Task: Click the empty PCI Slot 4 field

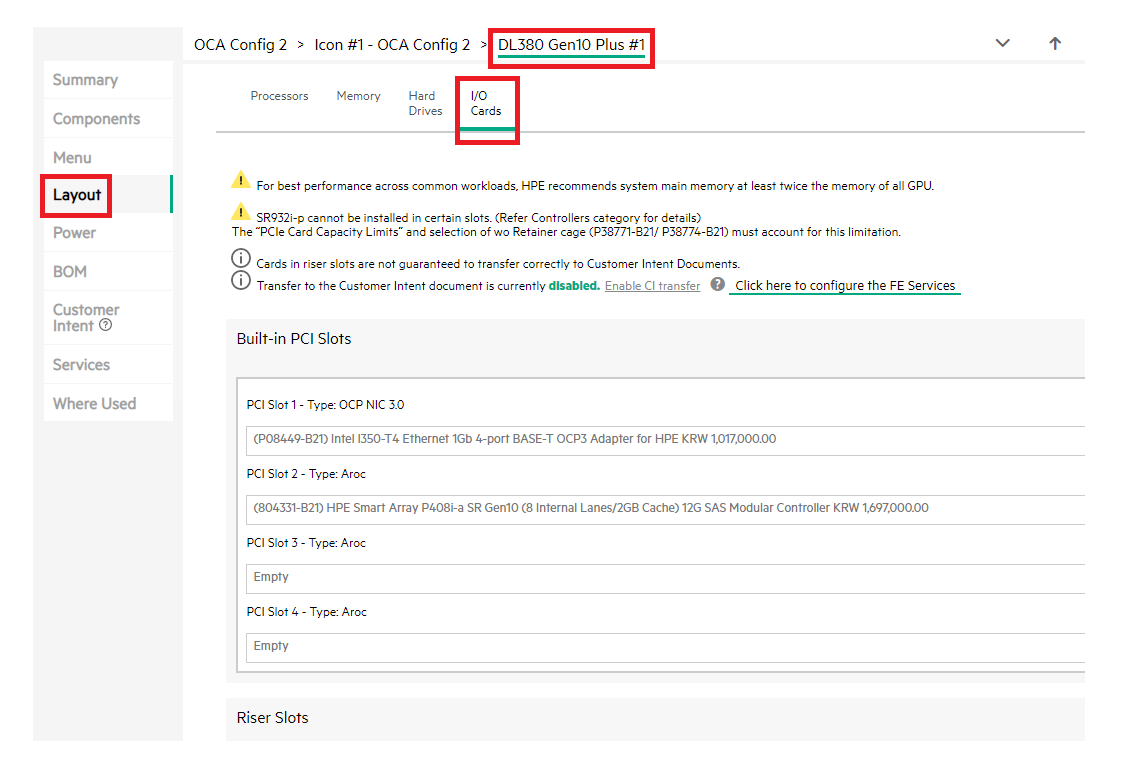Action: (x=665, y=647)
